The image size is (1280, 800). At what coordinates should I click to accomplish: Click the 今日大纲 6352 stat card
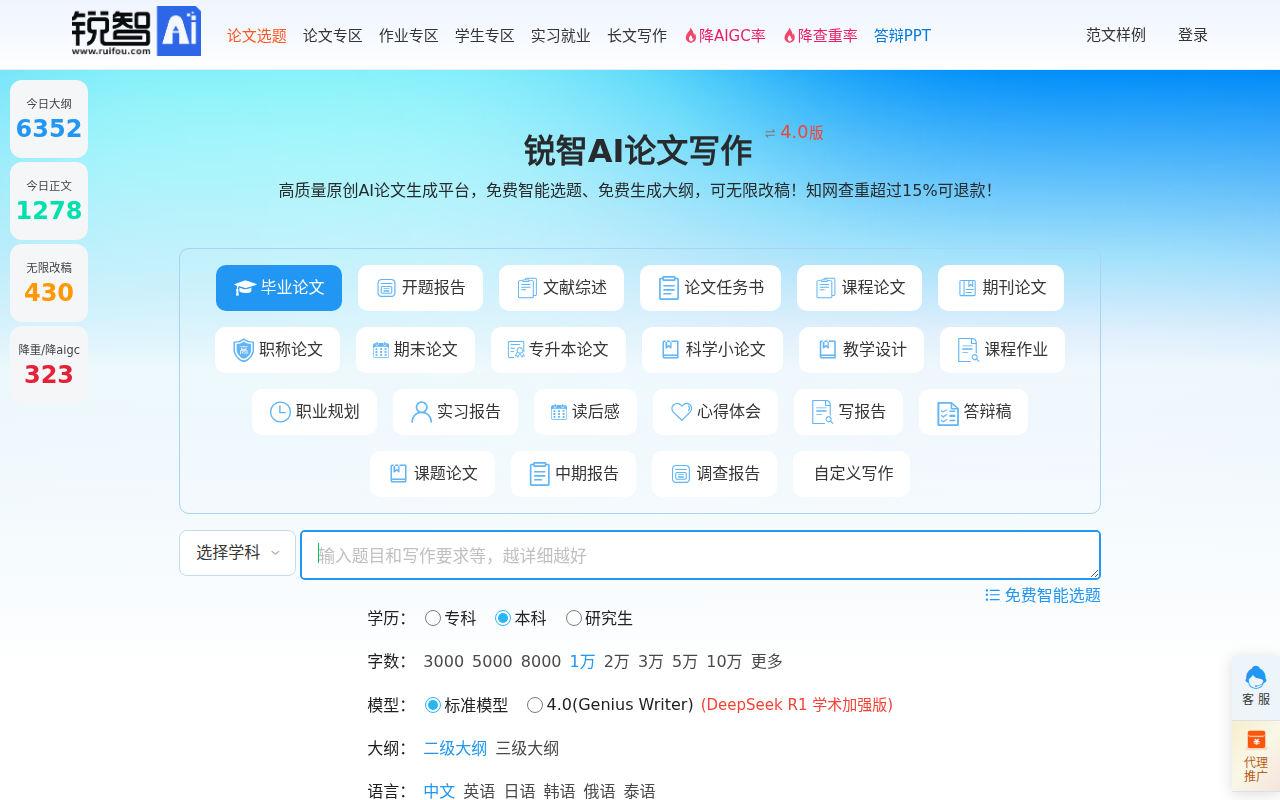tap(49, 119)
